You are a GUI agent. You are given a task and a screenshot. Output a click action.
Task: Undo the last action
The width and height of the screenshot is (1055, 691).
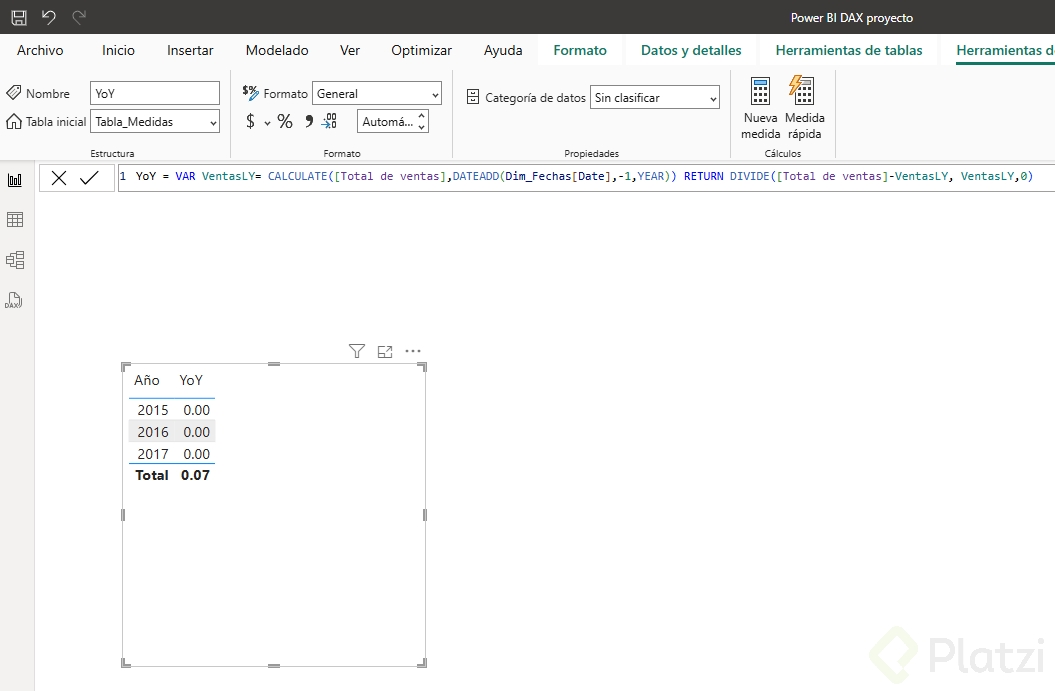[x=48, y=17]
